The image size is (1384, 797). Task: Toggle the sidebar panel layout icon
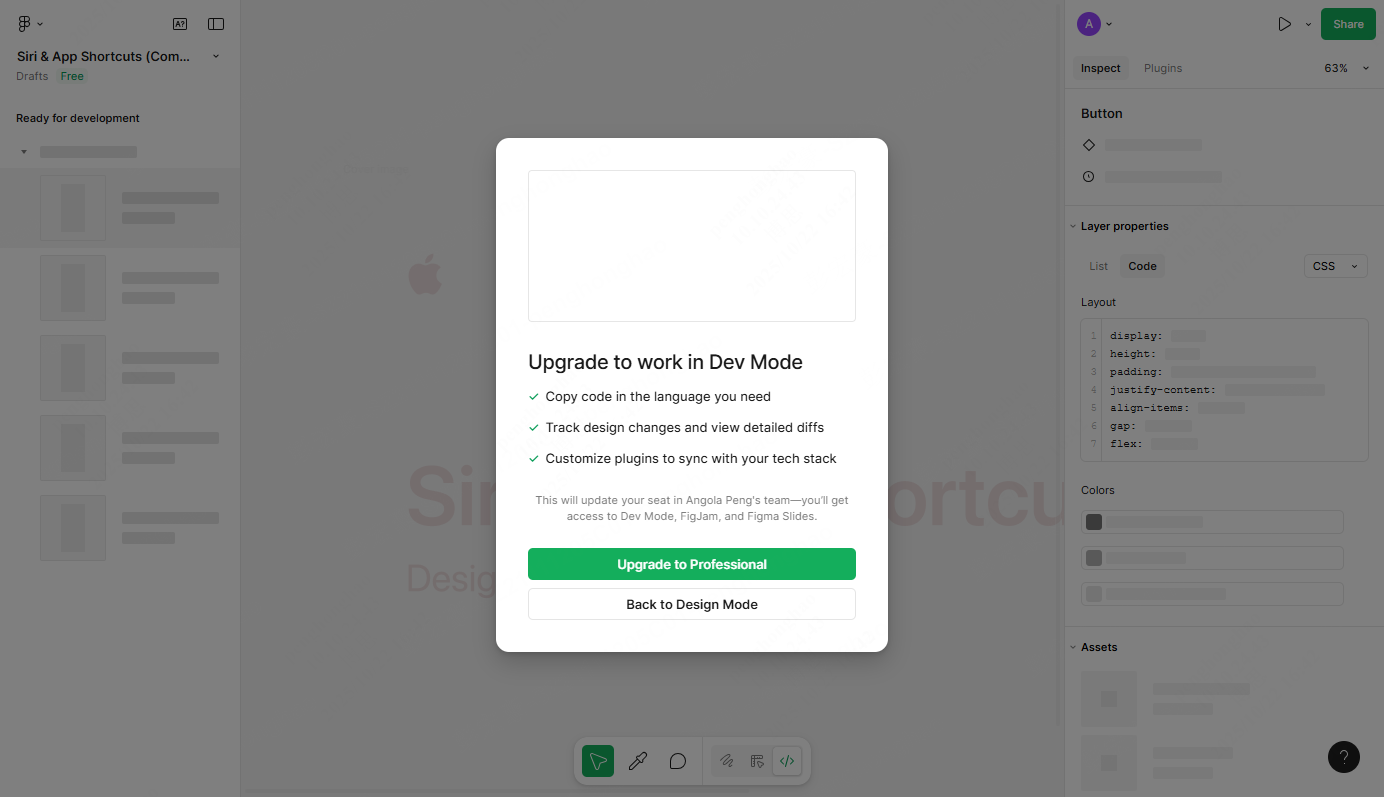[x=216, y=24]
